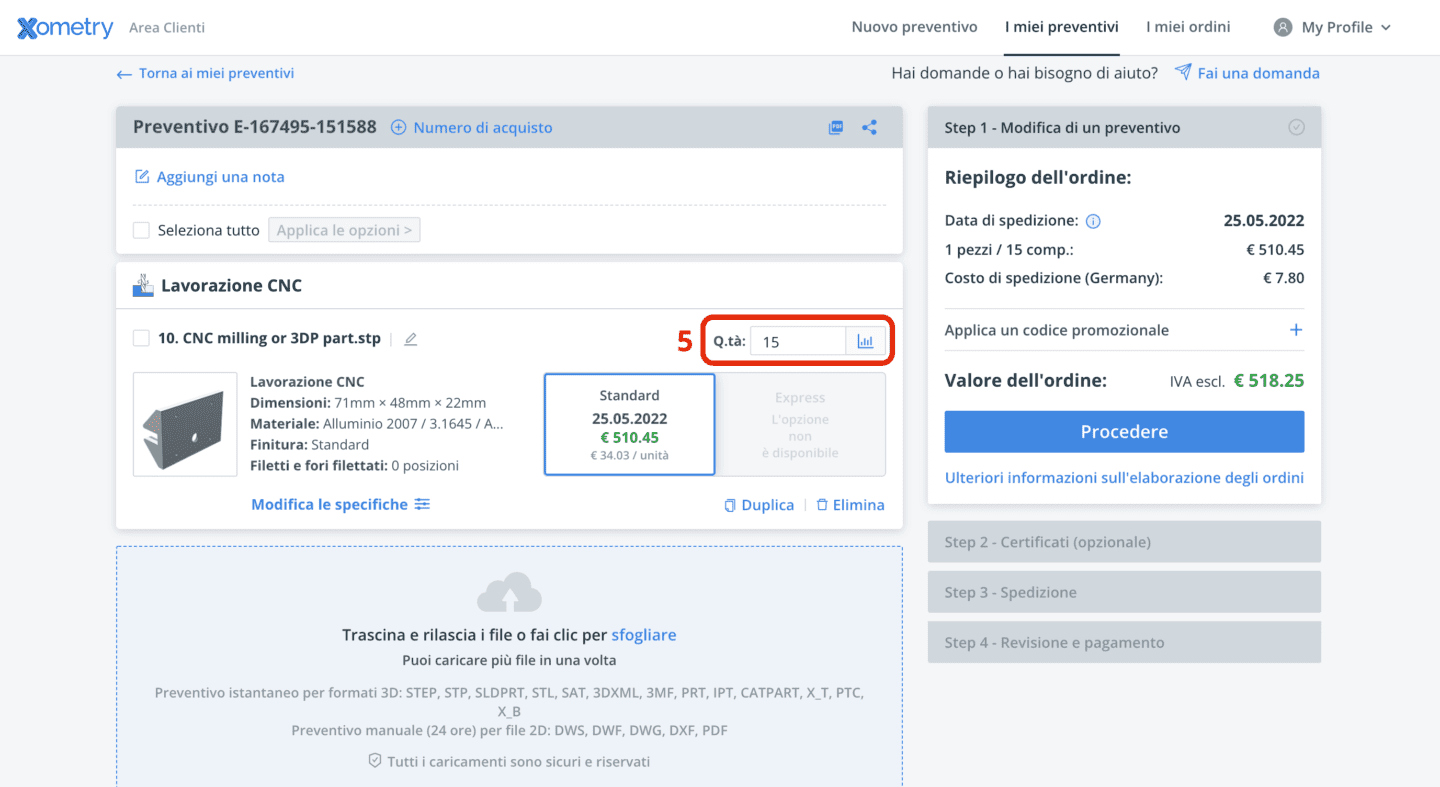
Task: Click the Procedere button
Action: pos(1124,432)
